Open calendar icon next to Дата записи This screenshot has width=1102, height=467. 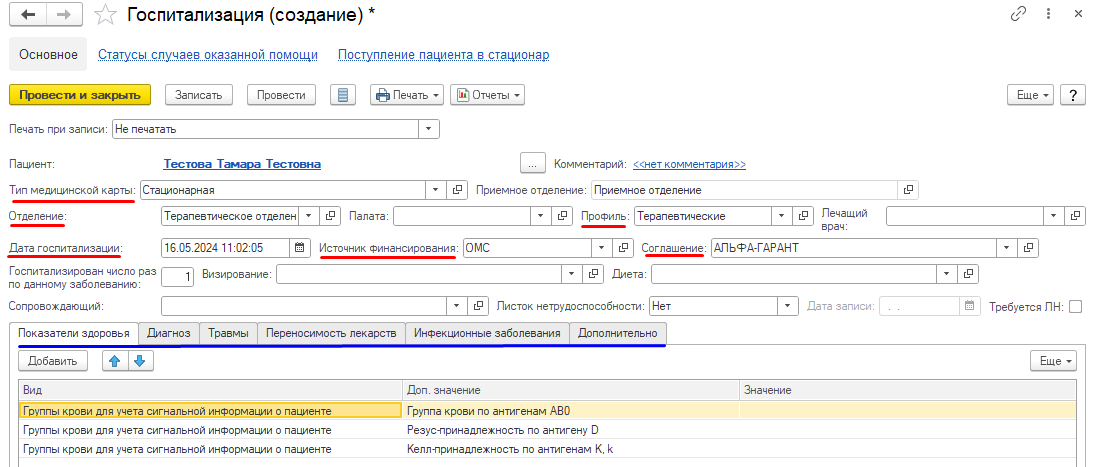click(970, 306)
